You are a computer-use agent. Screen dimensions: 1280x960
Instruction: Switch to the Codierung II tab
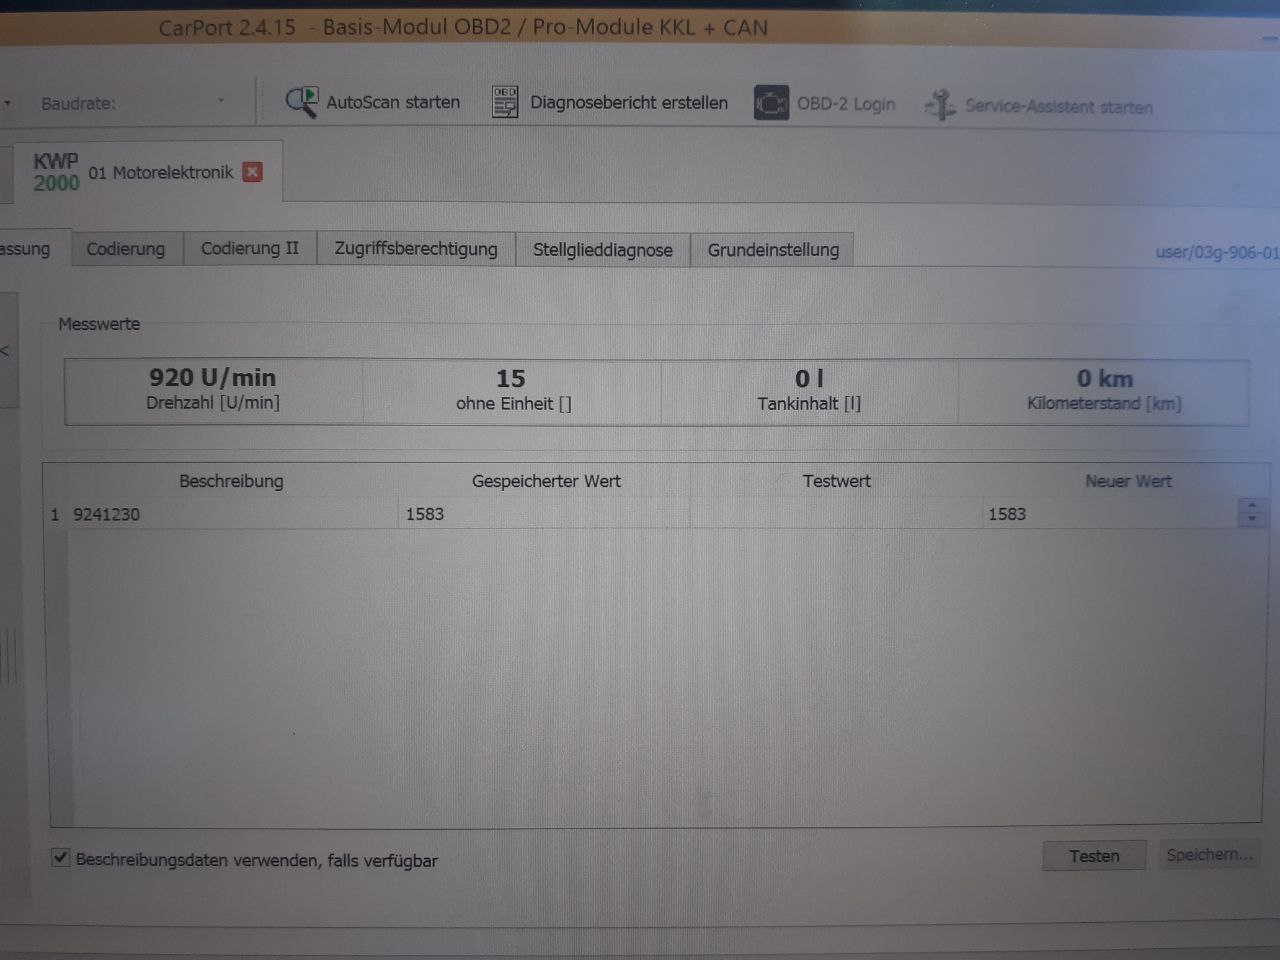click(x=250, y=249)
